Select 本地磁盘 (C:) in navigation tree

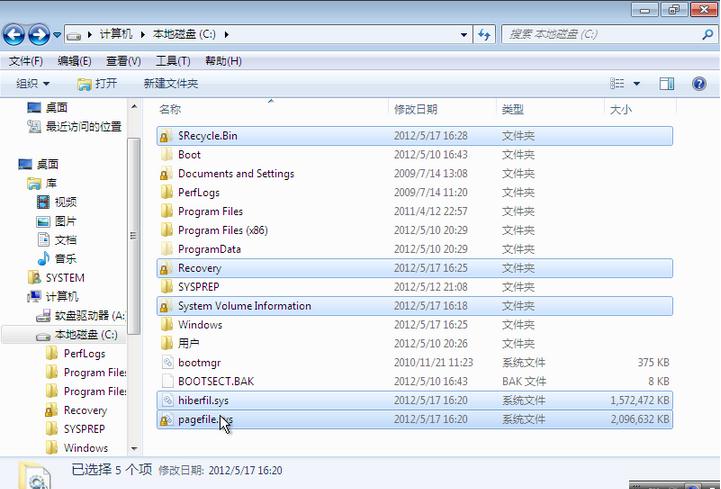pyautogui.click(x=77, y=334)
